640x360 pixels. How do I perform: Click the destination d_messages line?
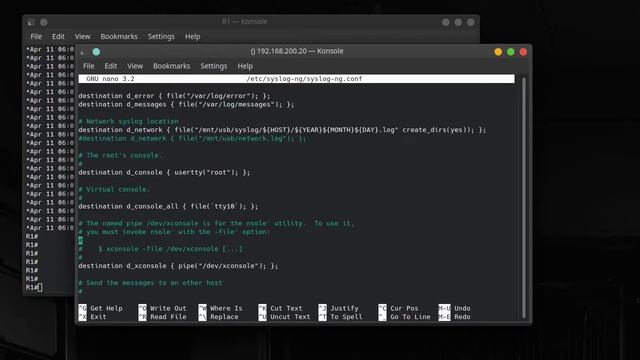pyautogui.click(x=186, y=104)
